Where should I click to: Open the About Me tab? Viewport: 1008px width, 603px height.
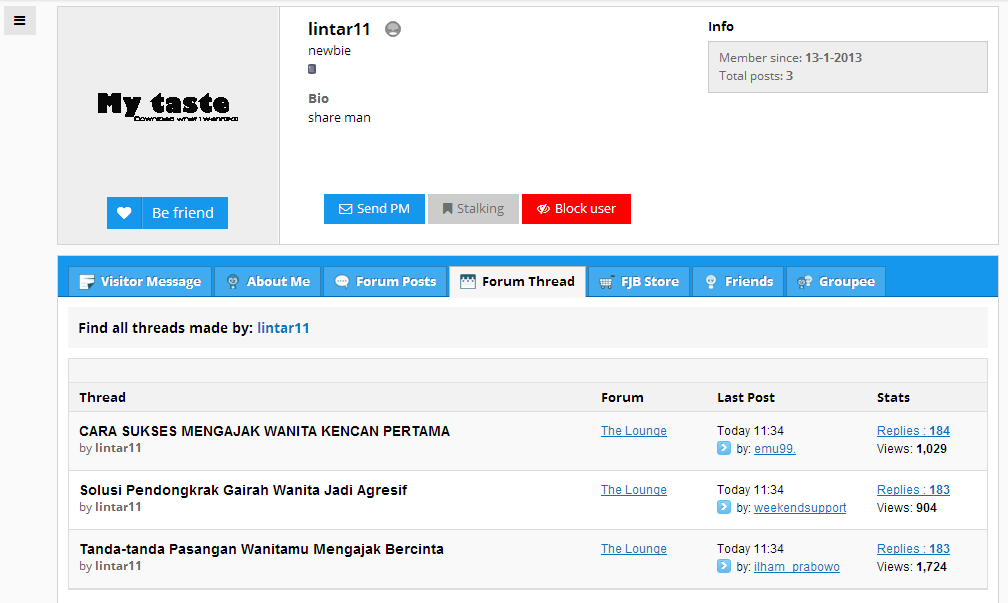pyautogui.click(x=269, y=282)
